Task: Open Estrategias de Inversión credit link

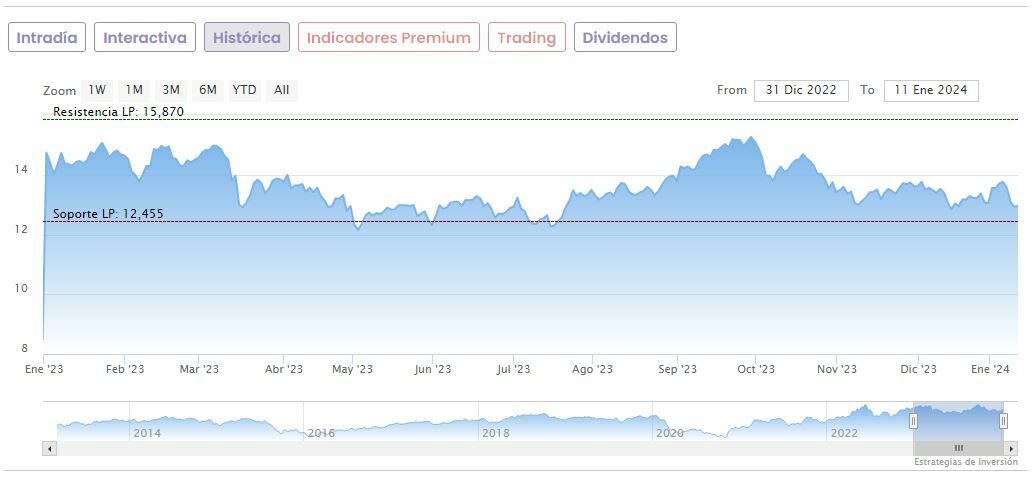Action: (964, 462)
